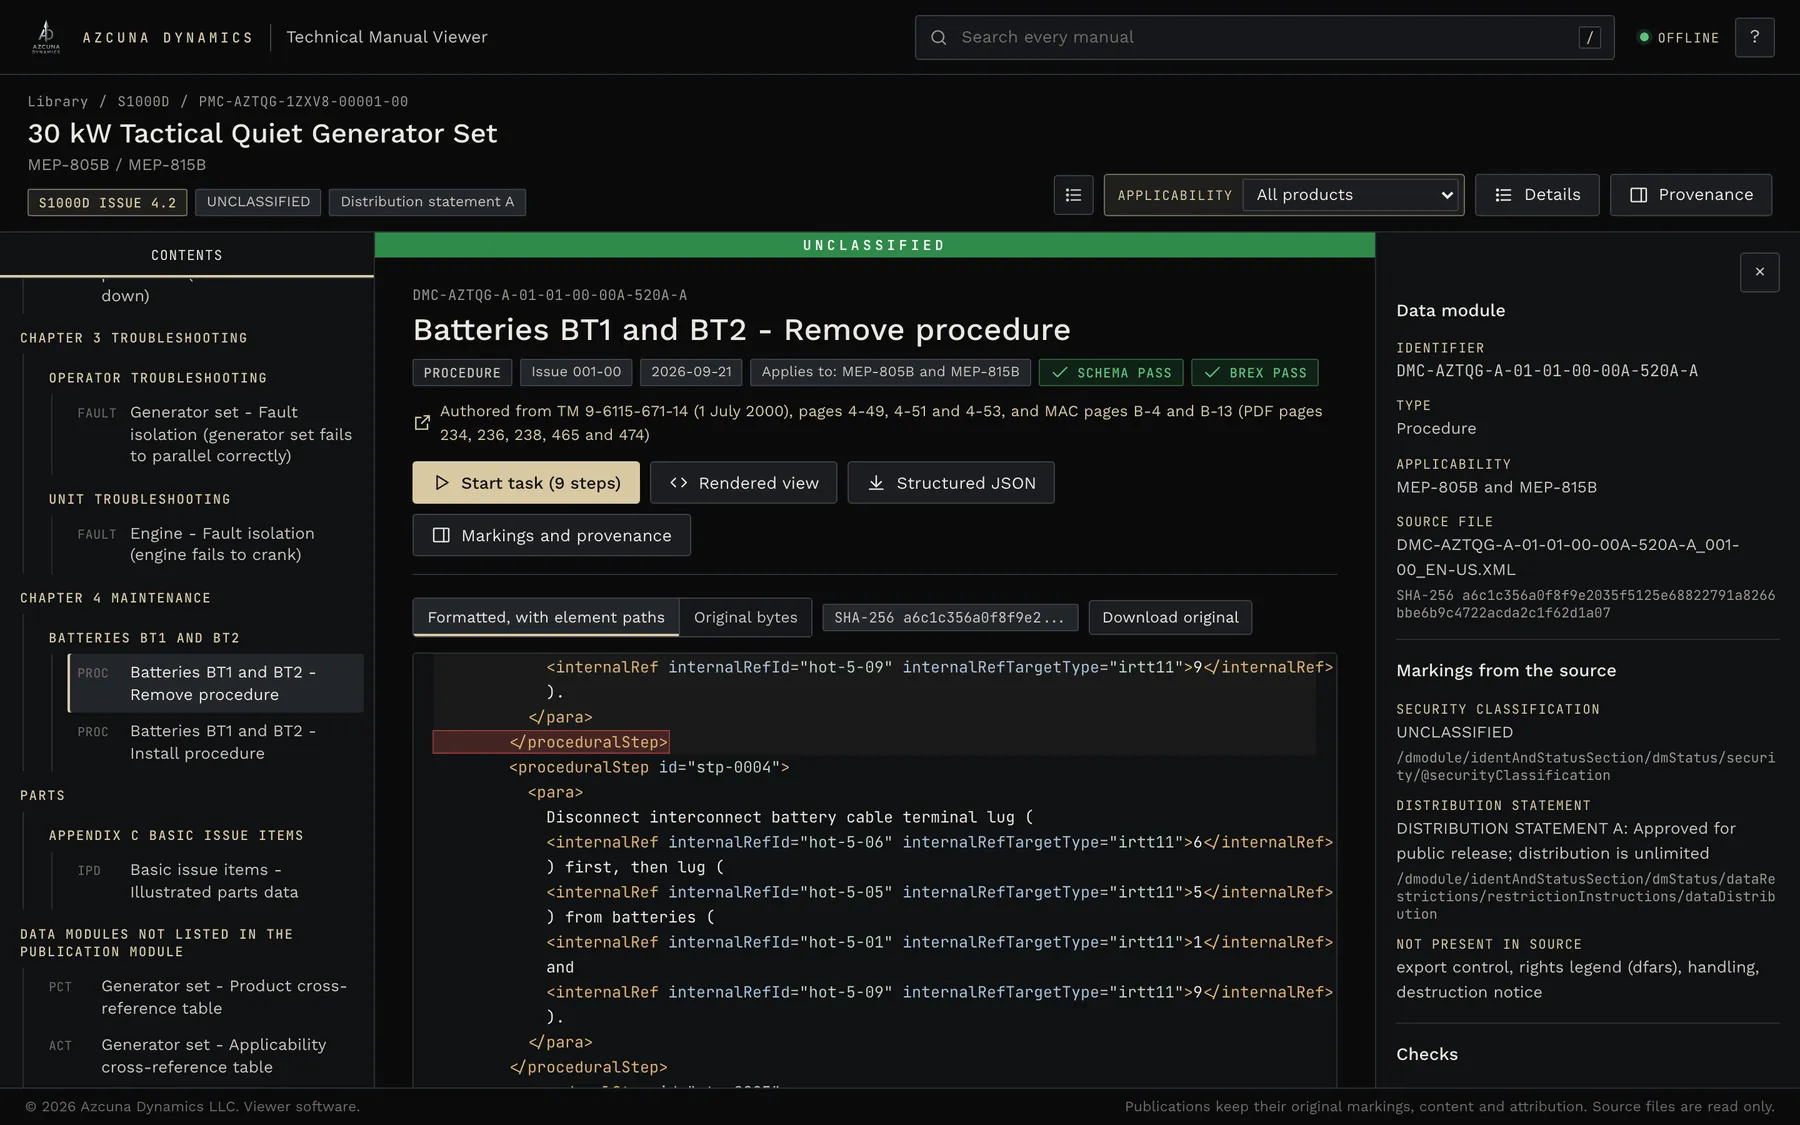This screenshot has width=1800, height=1125.
Task: Open Generator set Applicability cross-reference table
Action: click(202, 1055)
